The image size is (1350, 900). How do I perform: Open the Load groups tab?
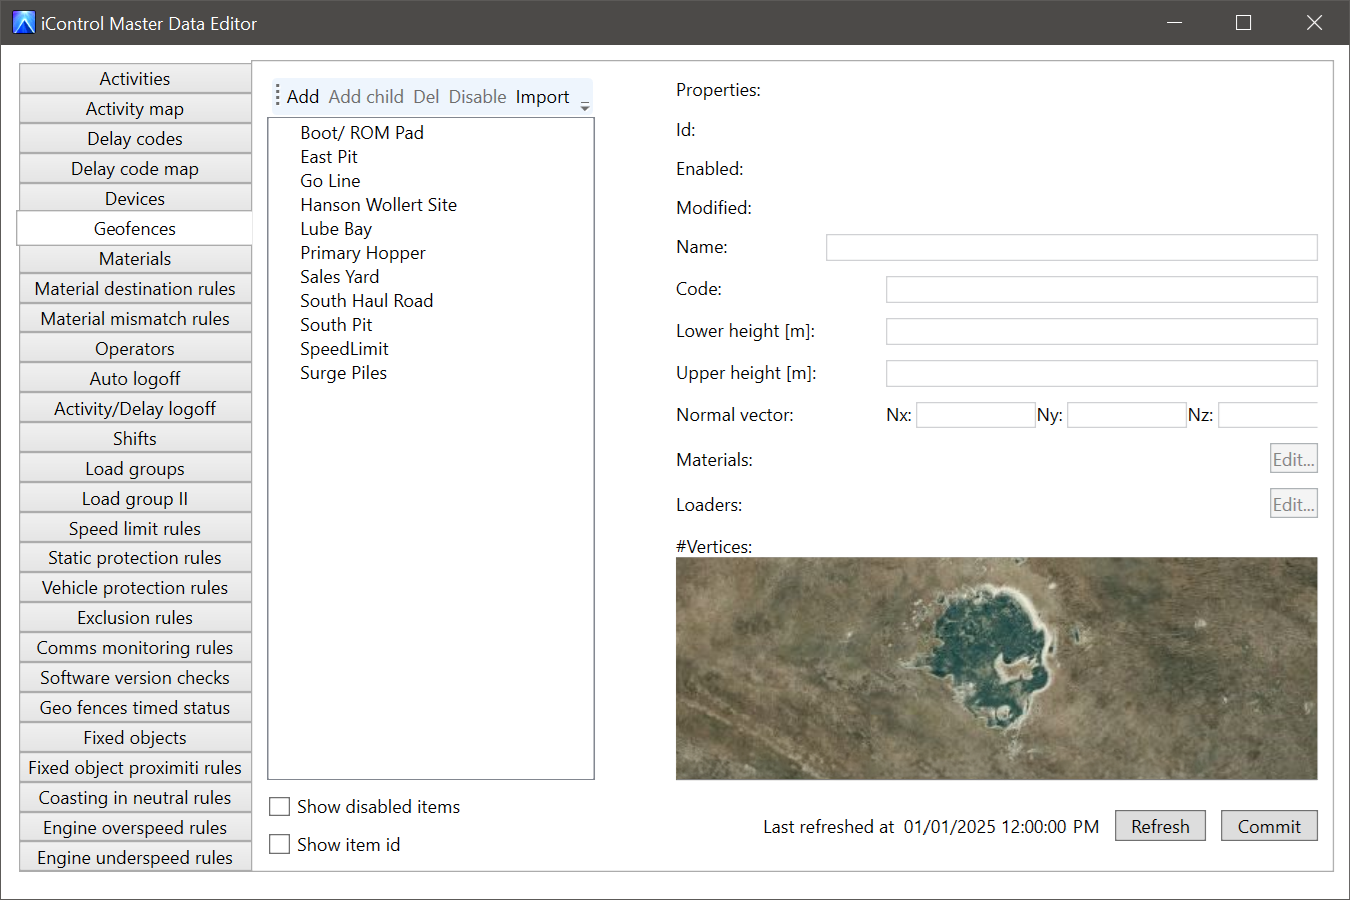[x=135, y=469]
